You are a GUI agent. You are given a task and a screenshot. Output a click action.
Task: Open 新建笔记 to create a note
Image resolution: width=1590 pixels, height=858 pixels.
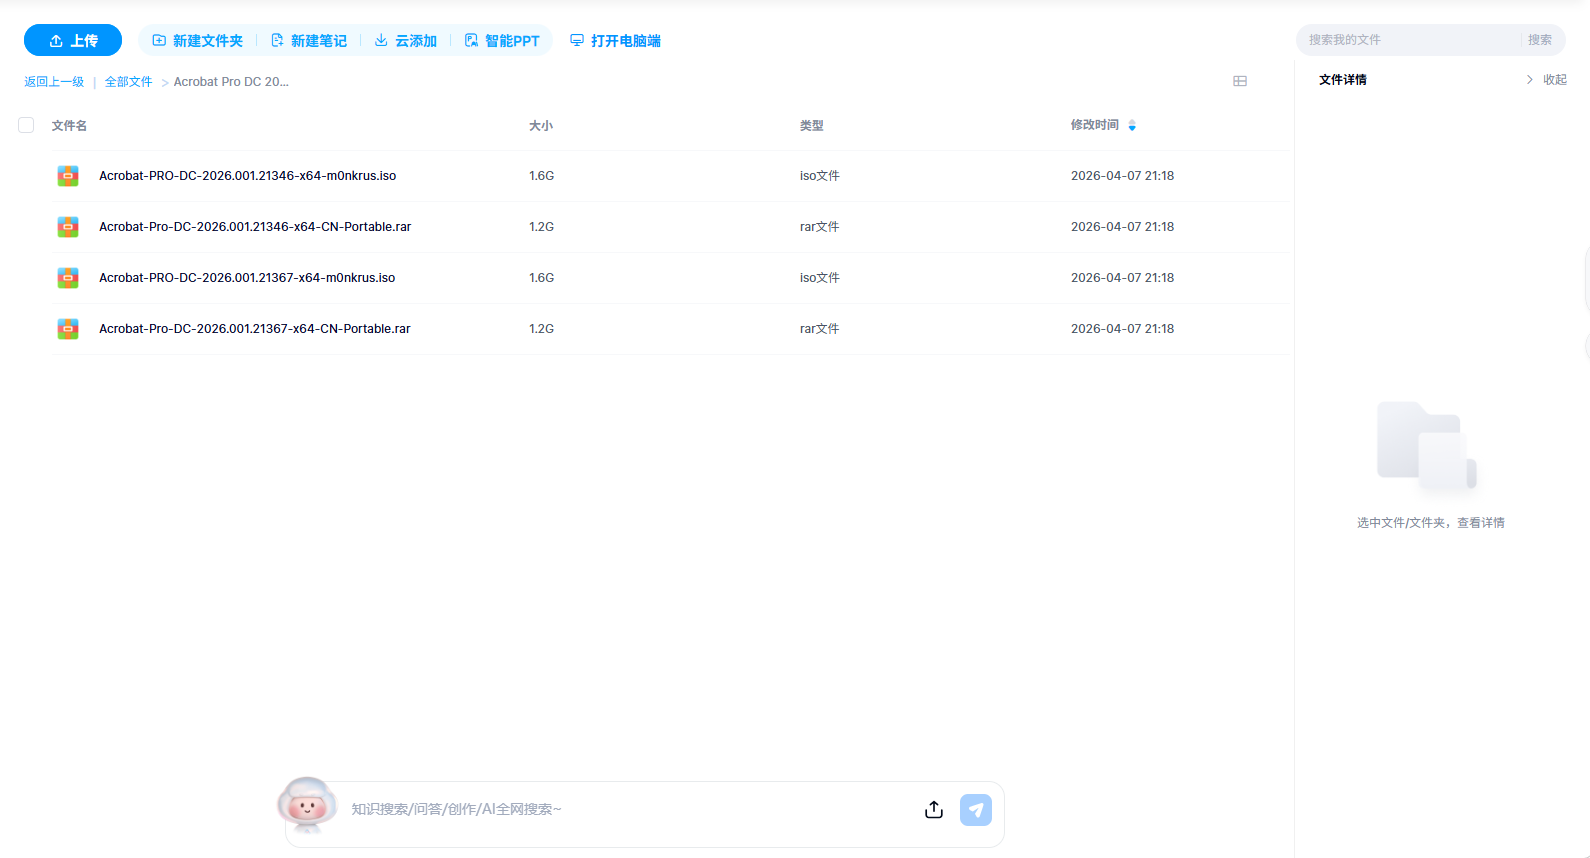tap(309, 41)
